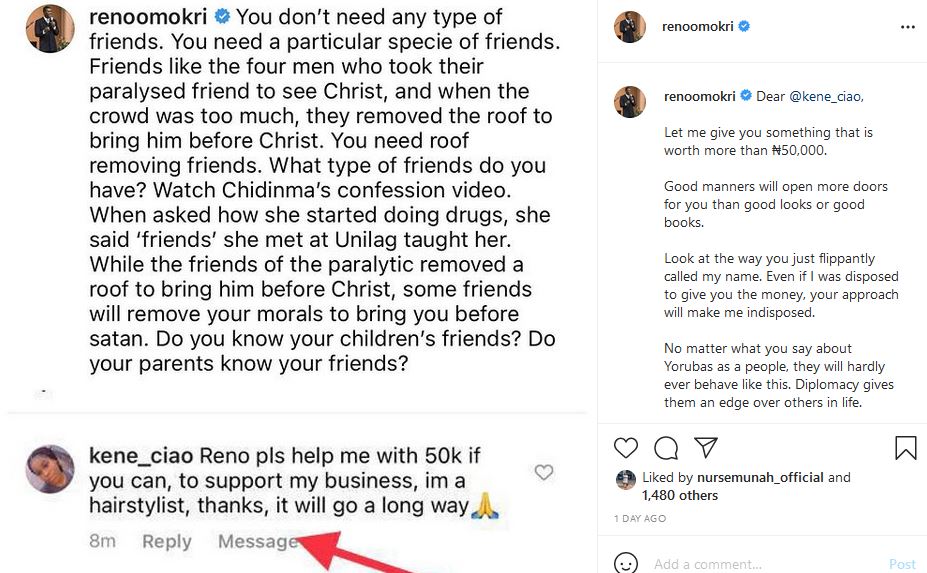Reply to kene_ciao's comment
The width and height of the screenshot is (927, 573).
pyautogui.click(x=166, y=541)
